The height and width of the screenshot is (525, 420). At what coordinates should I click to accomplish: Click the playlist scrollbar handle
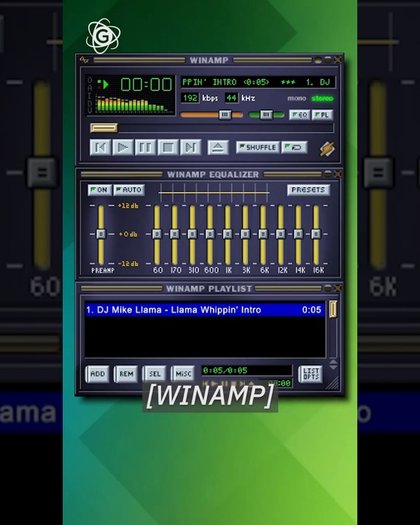(x=333, y=309)
